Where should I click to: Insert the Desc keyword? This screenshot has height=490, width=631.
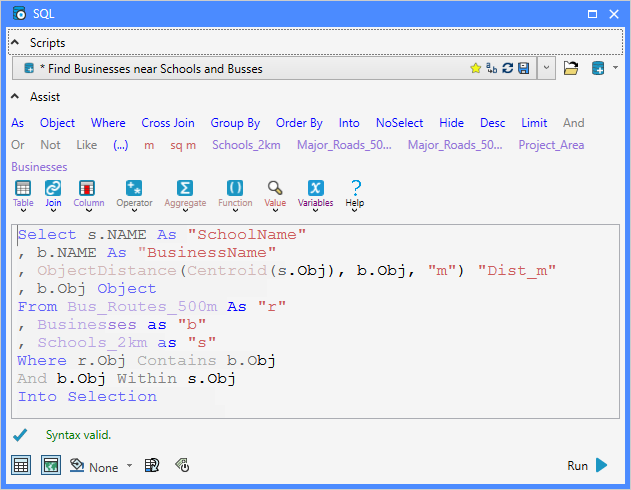point(493,123)
